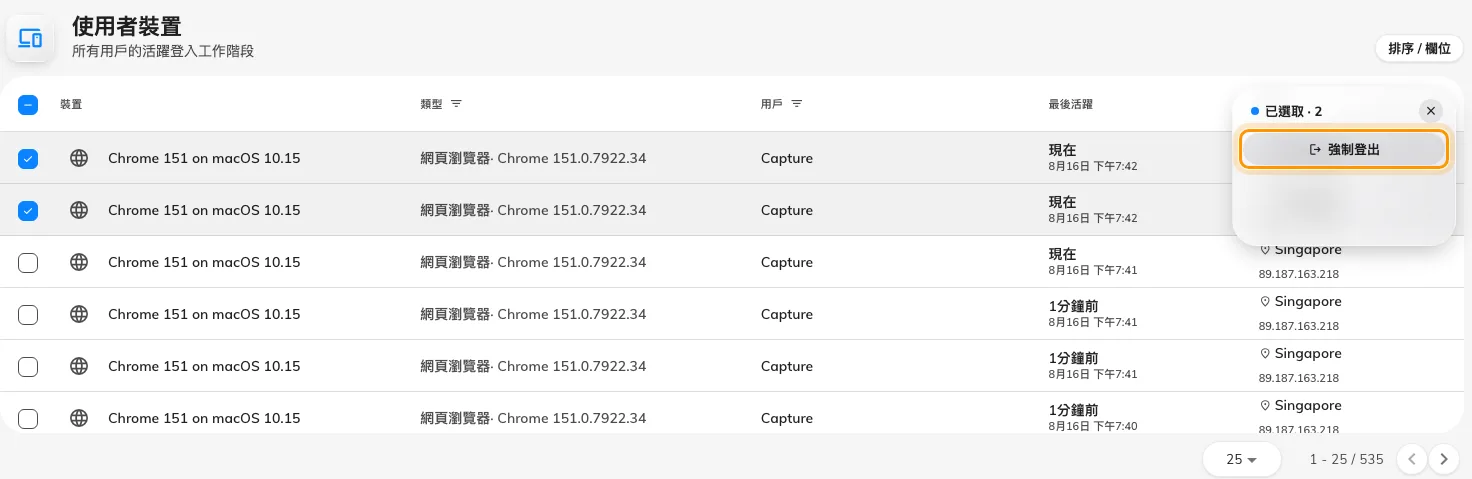Toggle the select-all header checkbox
The width and height of the screenshot is (1472, 479).
coord(28,104)
